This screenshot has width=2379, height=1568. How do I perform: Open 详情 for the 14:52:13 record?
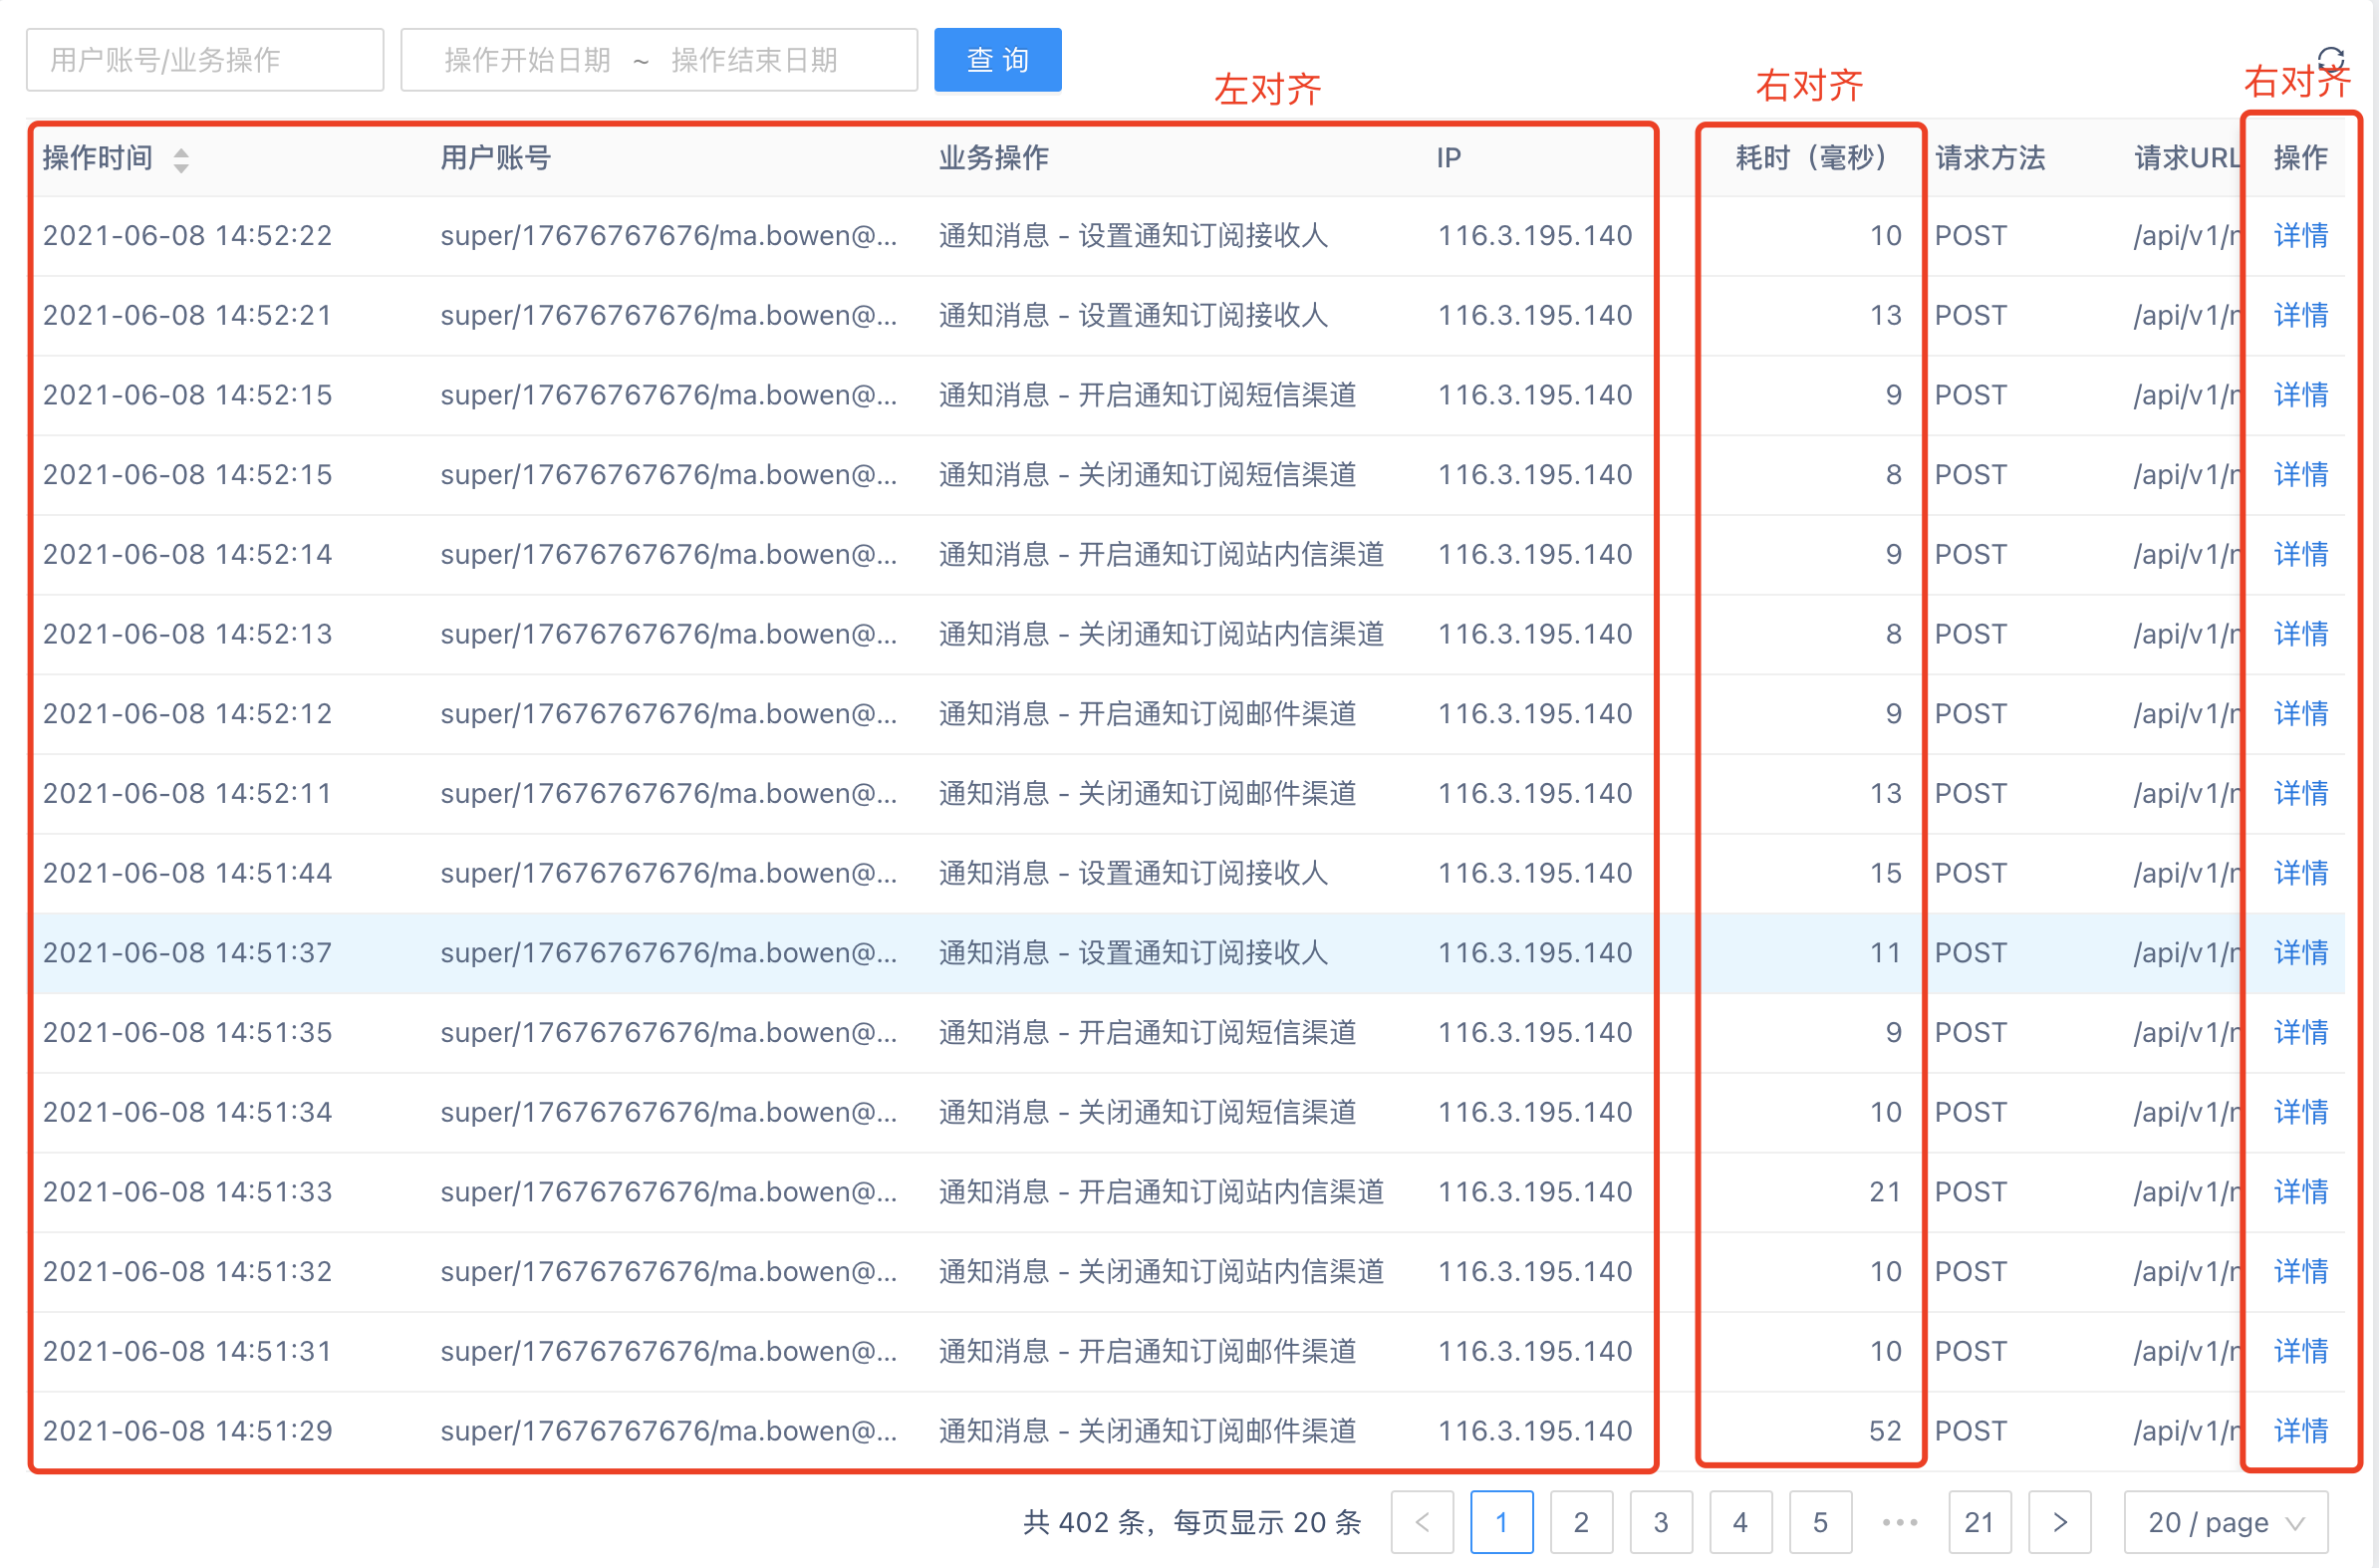point(2300,634)
